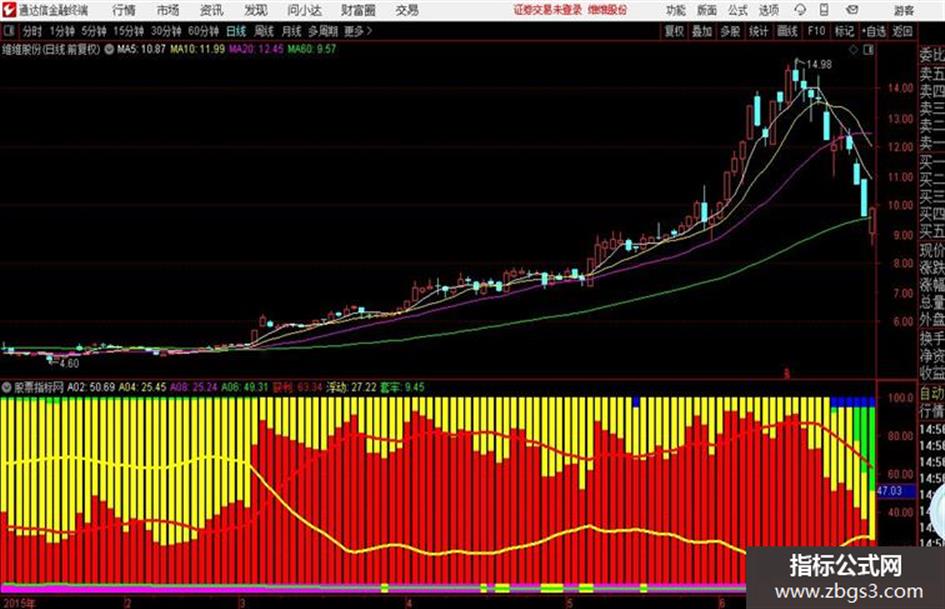945x609 pixels.
Task: Open the mail envelope icon
Action: [x=852, y=10]
